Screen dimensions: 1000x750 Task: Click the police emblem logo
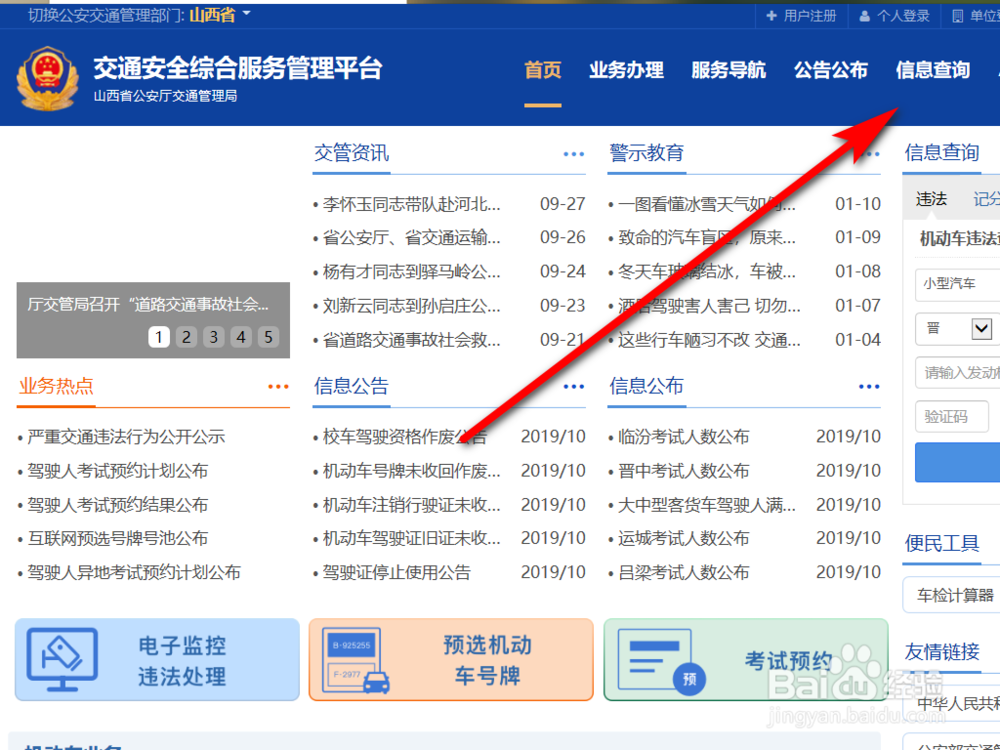[47, 76]
